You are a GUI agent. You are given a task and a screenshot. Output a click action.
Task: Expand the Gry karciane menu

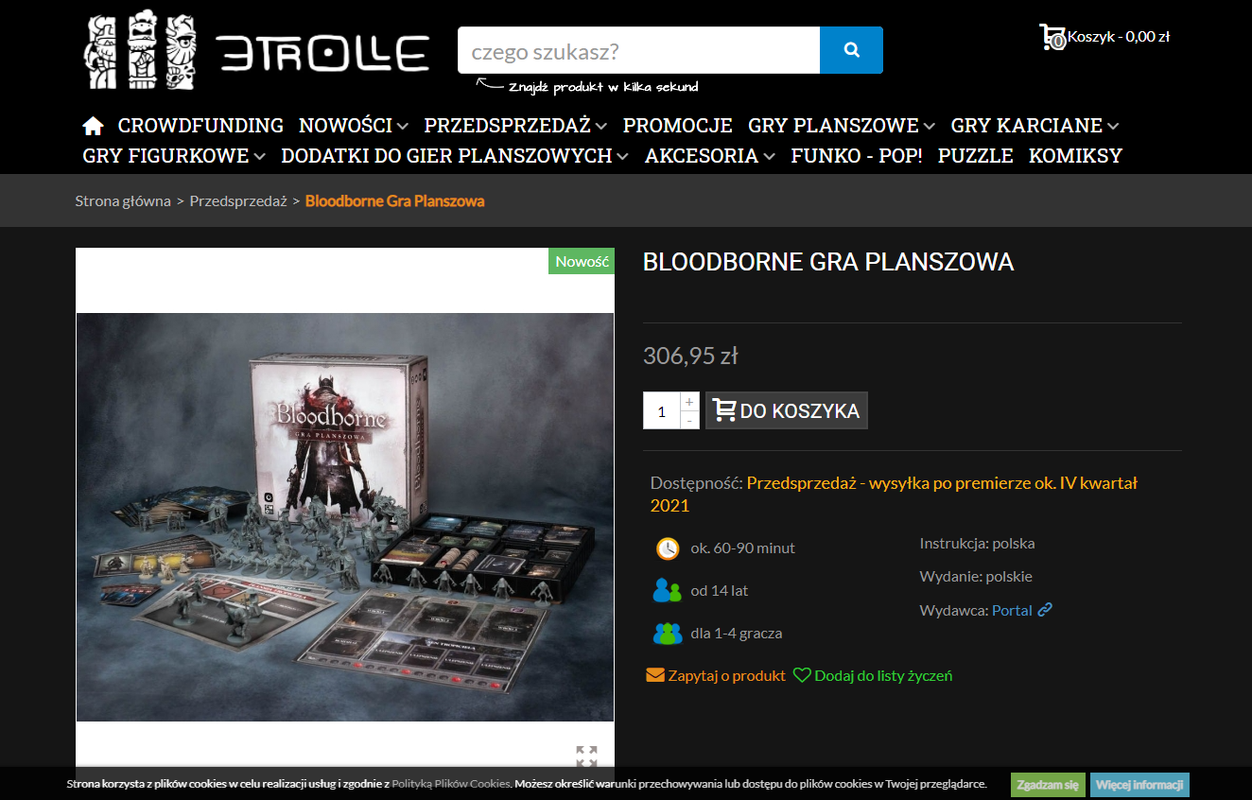pos(1035,125)
